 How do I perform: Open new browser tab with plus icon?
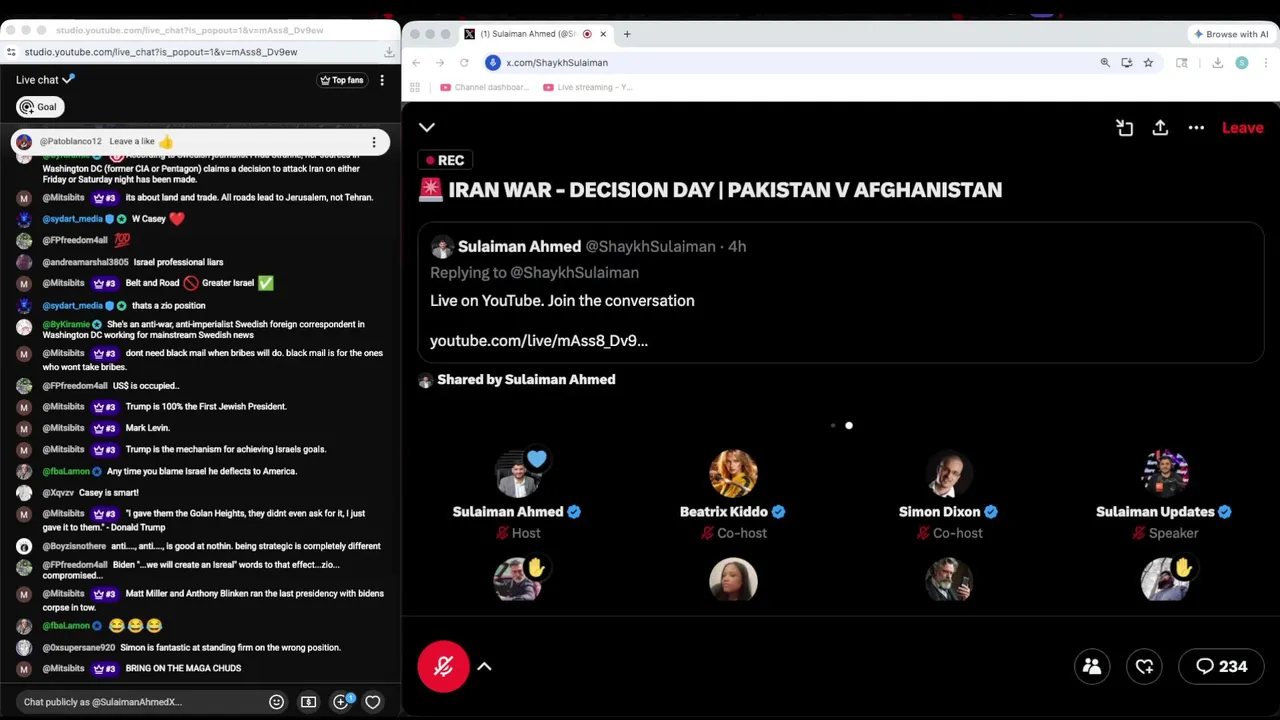click(627, 34)
